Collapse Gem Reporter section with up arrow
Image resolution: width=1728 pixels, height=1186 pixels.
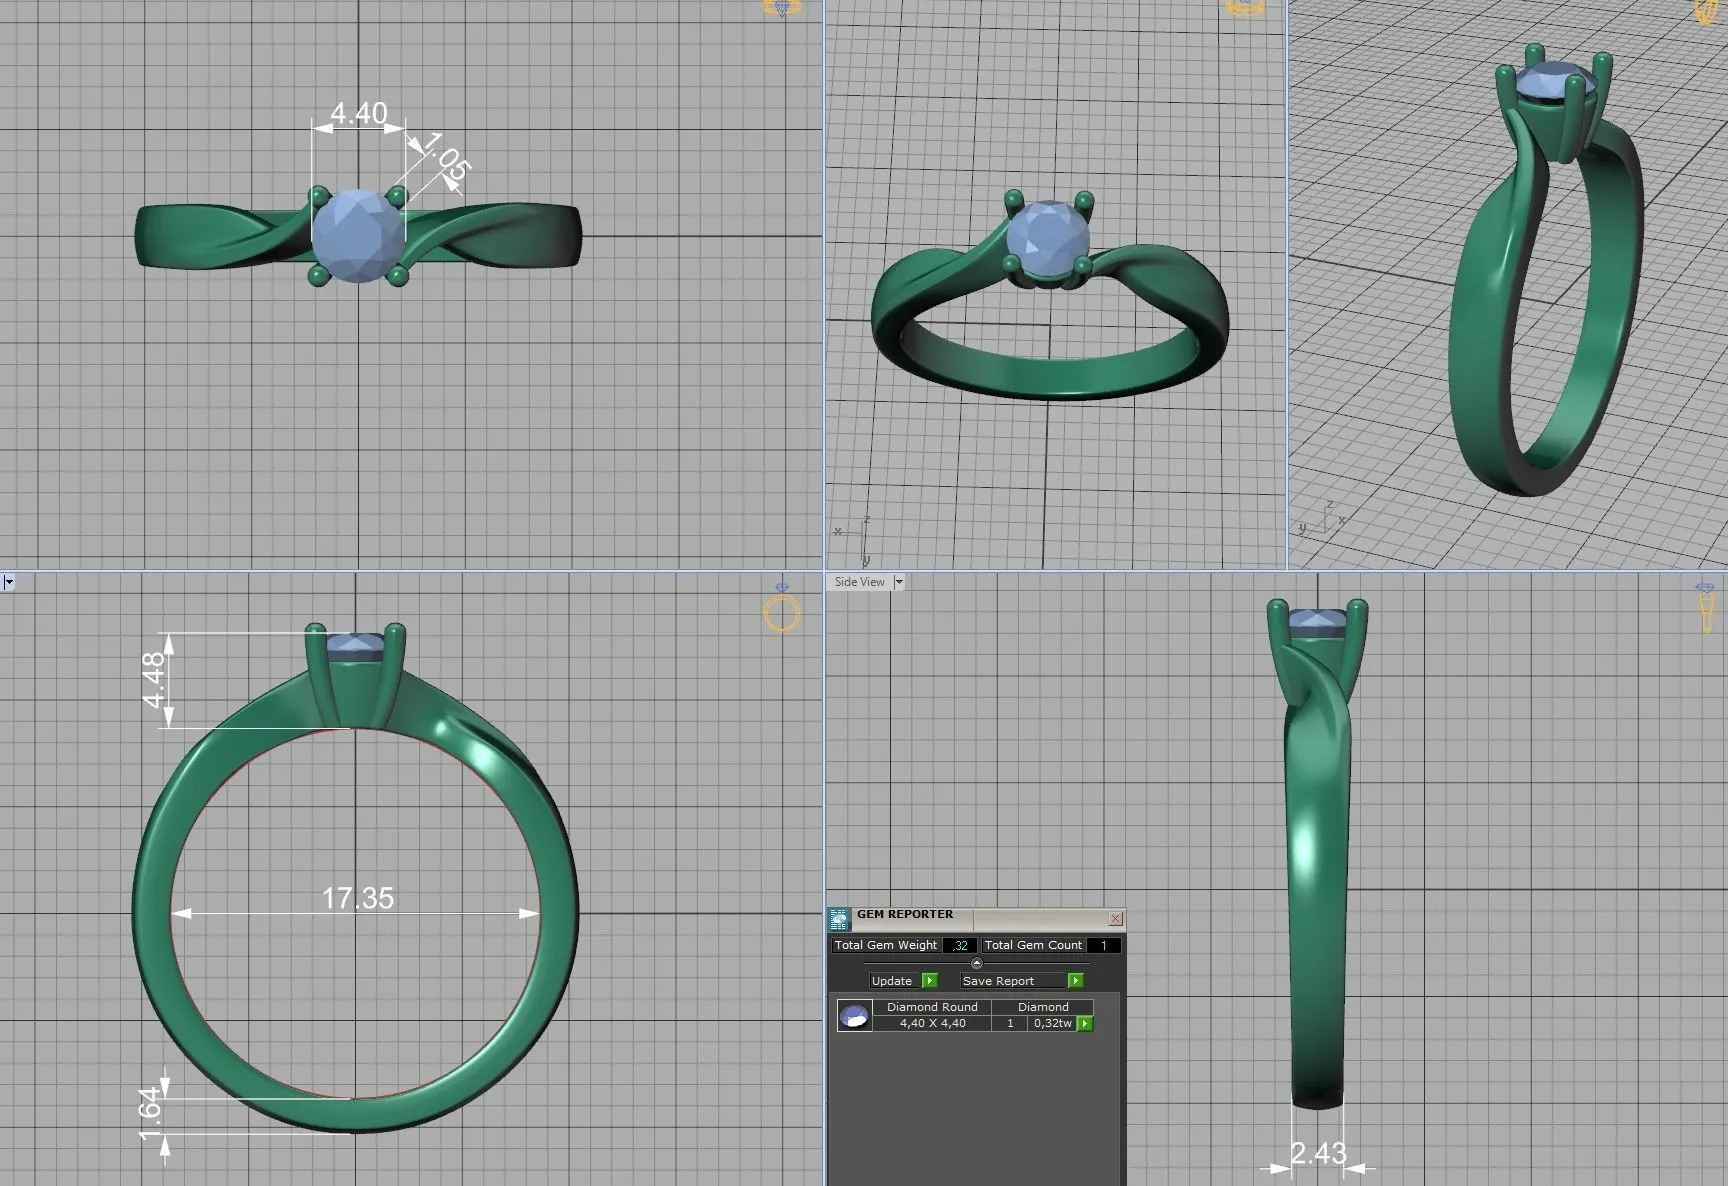(x=977, y=963)
